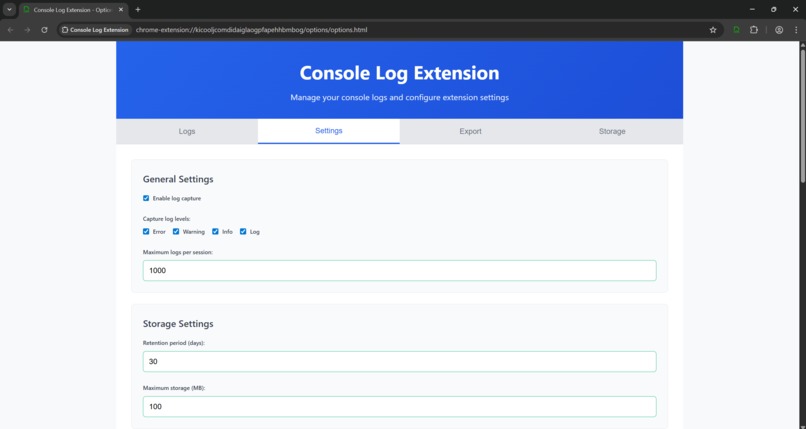Screen dimensions: 806x429
Task: Click the Maximum storage MB field
Action: 399,406
